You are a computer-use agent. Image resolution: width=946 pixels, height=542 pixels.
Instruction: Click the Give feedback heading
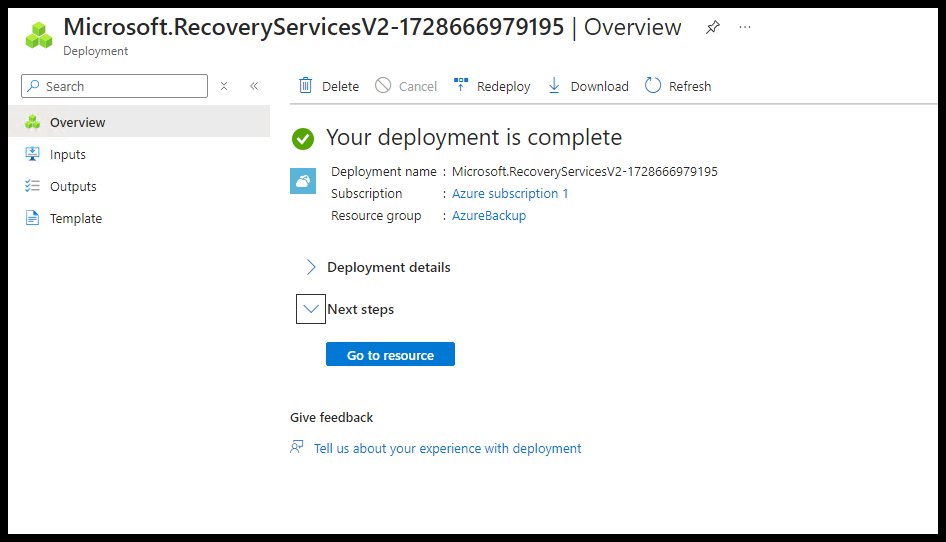tap(331, 418)
